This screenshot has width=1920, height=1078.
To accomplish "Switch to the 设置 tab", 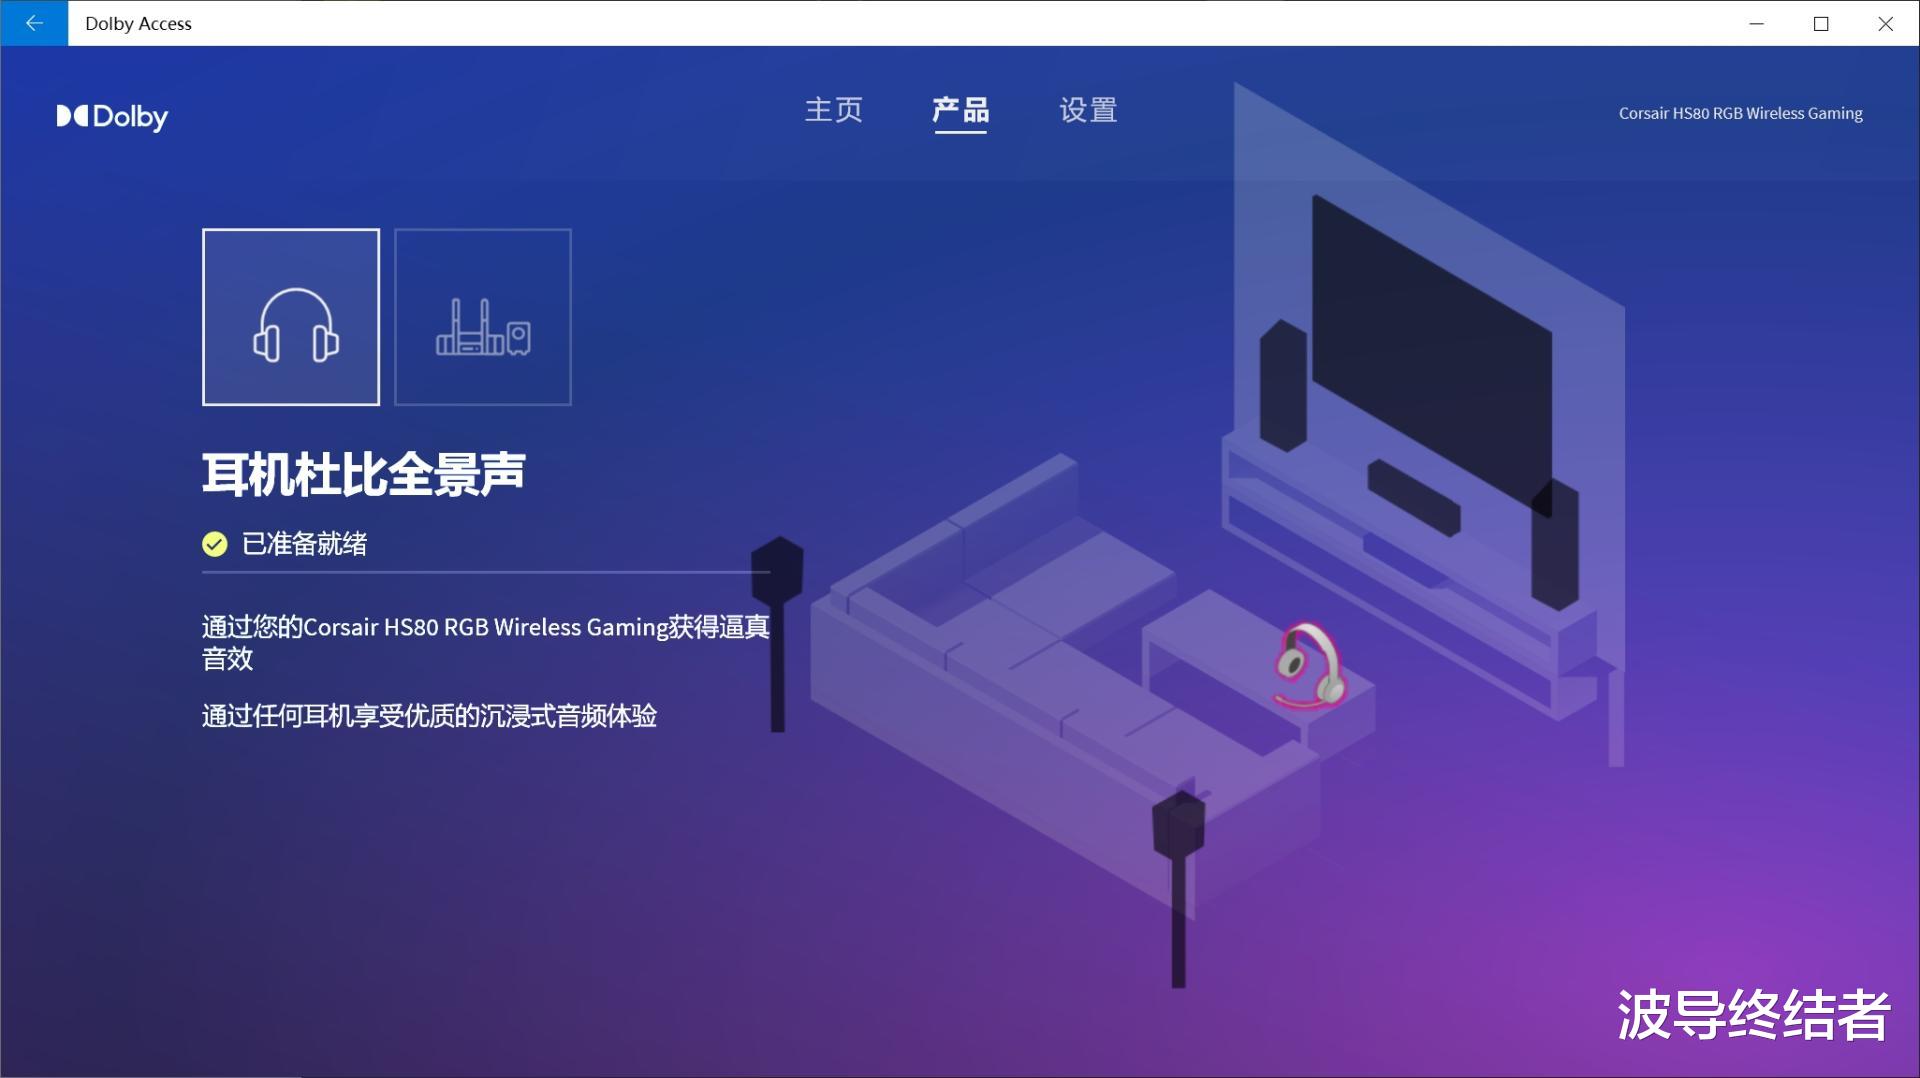I will [x=1088, y=111].
